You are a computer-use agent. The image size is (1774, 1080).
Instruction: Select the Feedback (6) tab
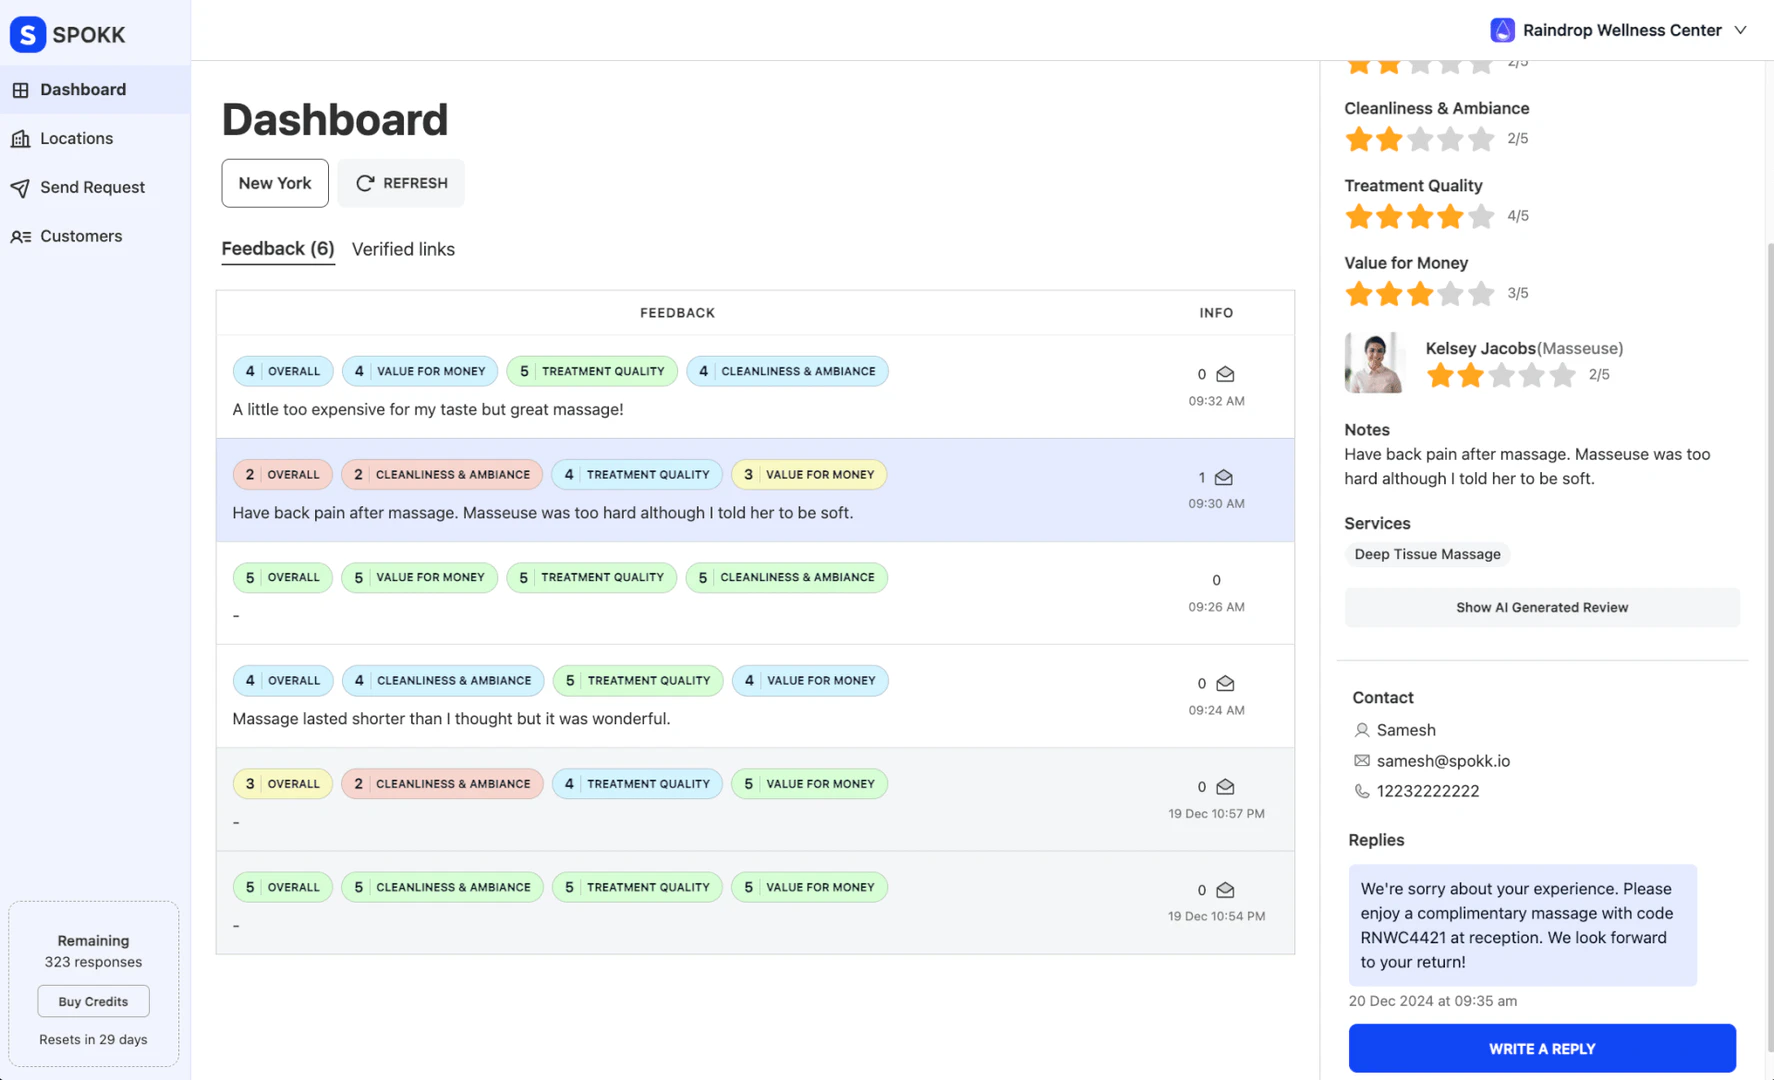(x=277, y=249)
